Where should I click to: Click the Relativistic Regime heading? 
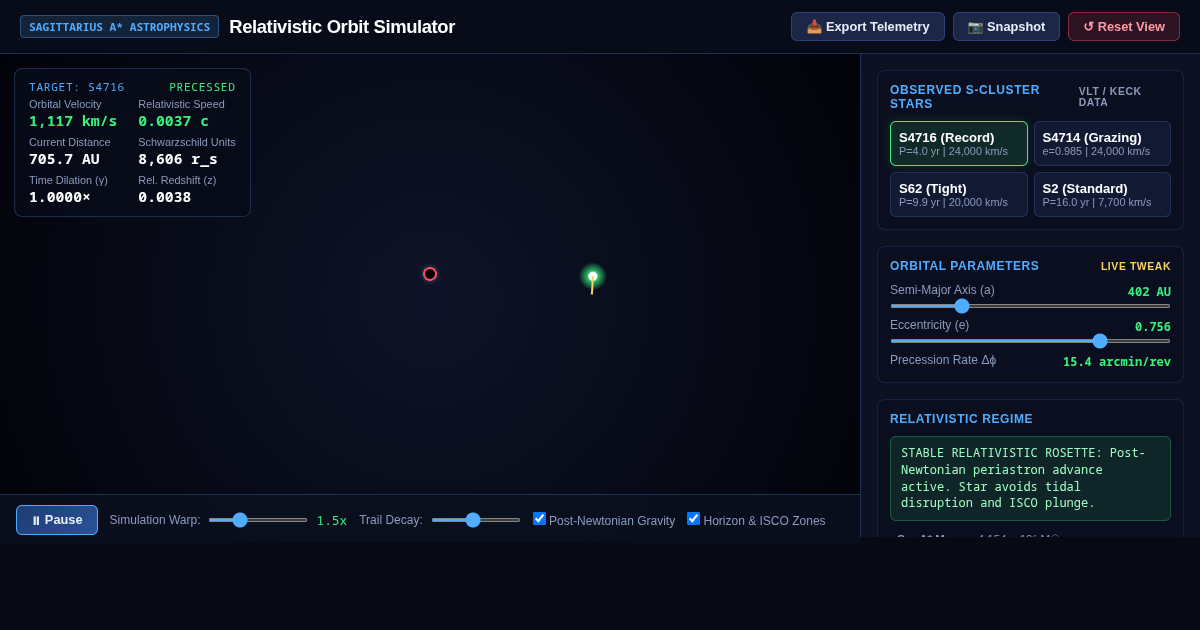(x=961, y=419)
